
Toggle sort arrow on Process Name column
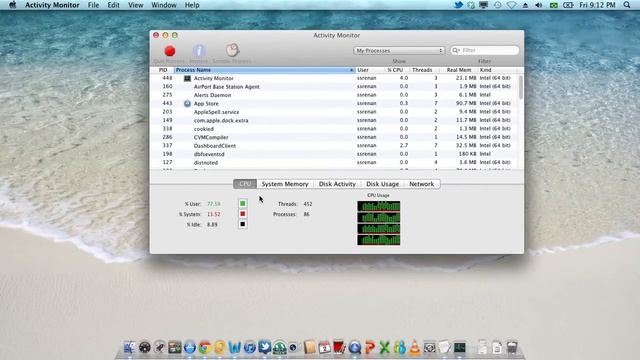351,70
